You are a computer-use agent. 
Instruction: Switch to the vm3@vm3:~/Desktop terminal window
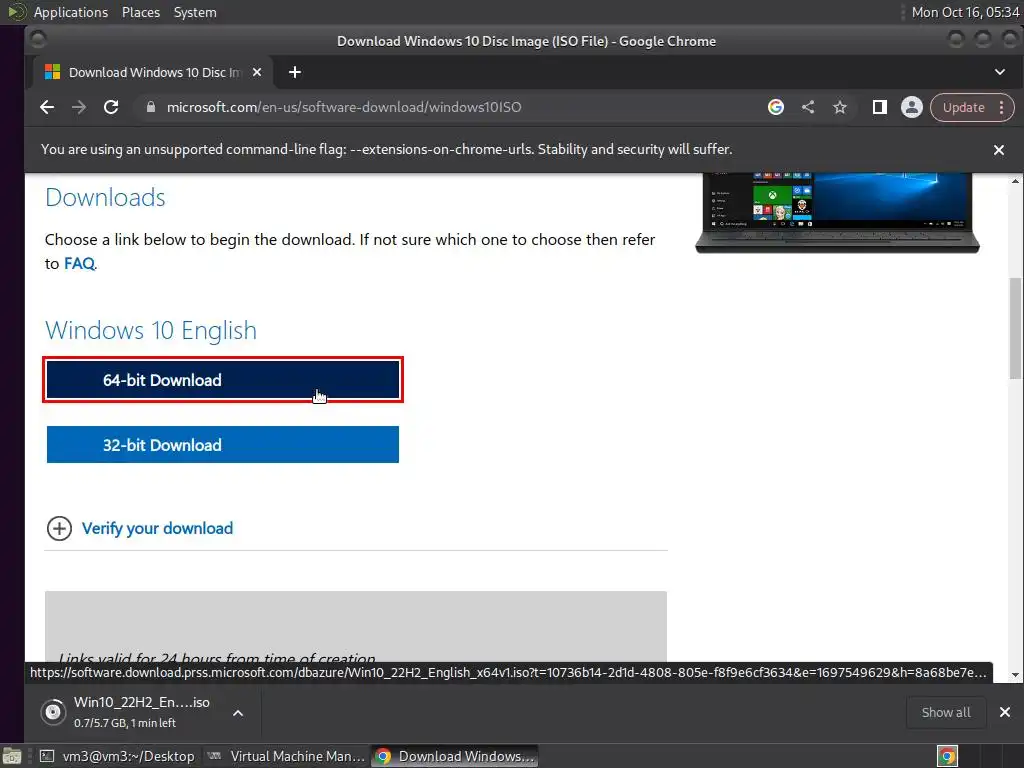[x=117, y=756]
